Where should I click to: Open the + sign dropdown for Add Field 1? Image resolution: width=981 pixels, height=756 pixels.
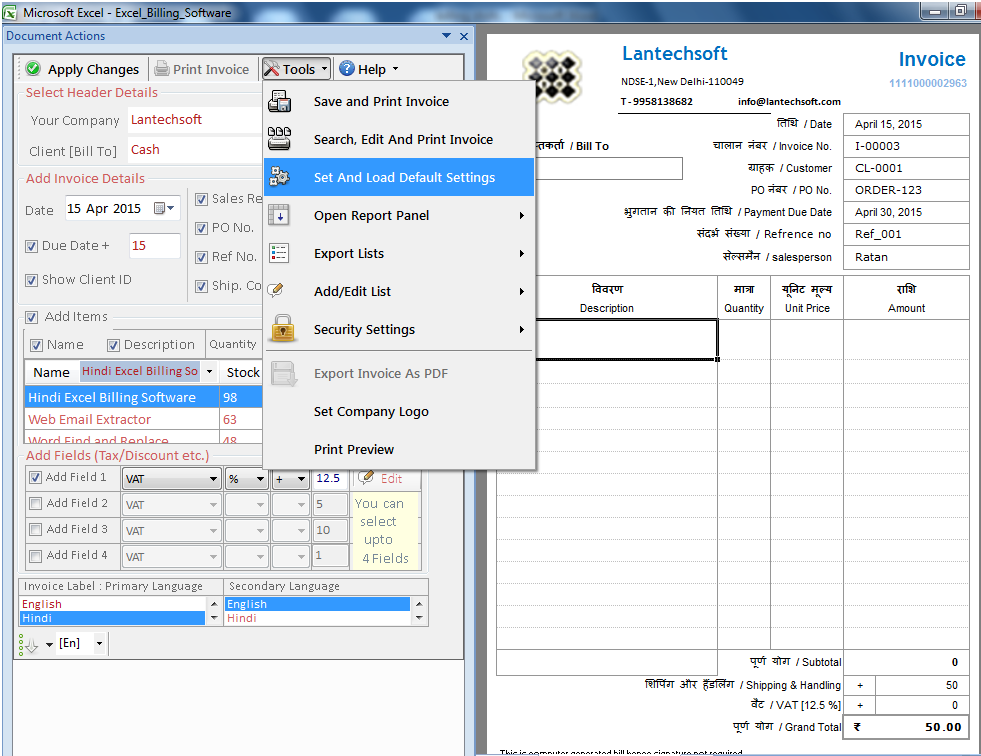302,479
